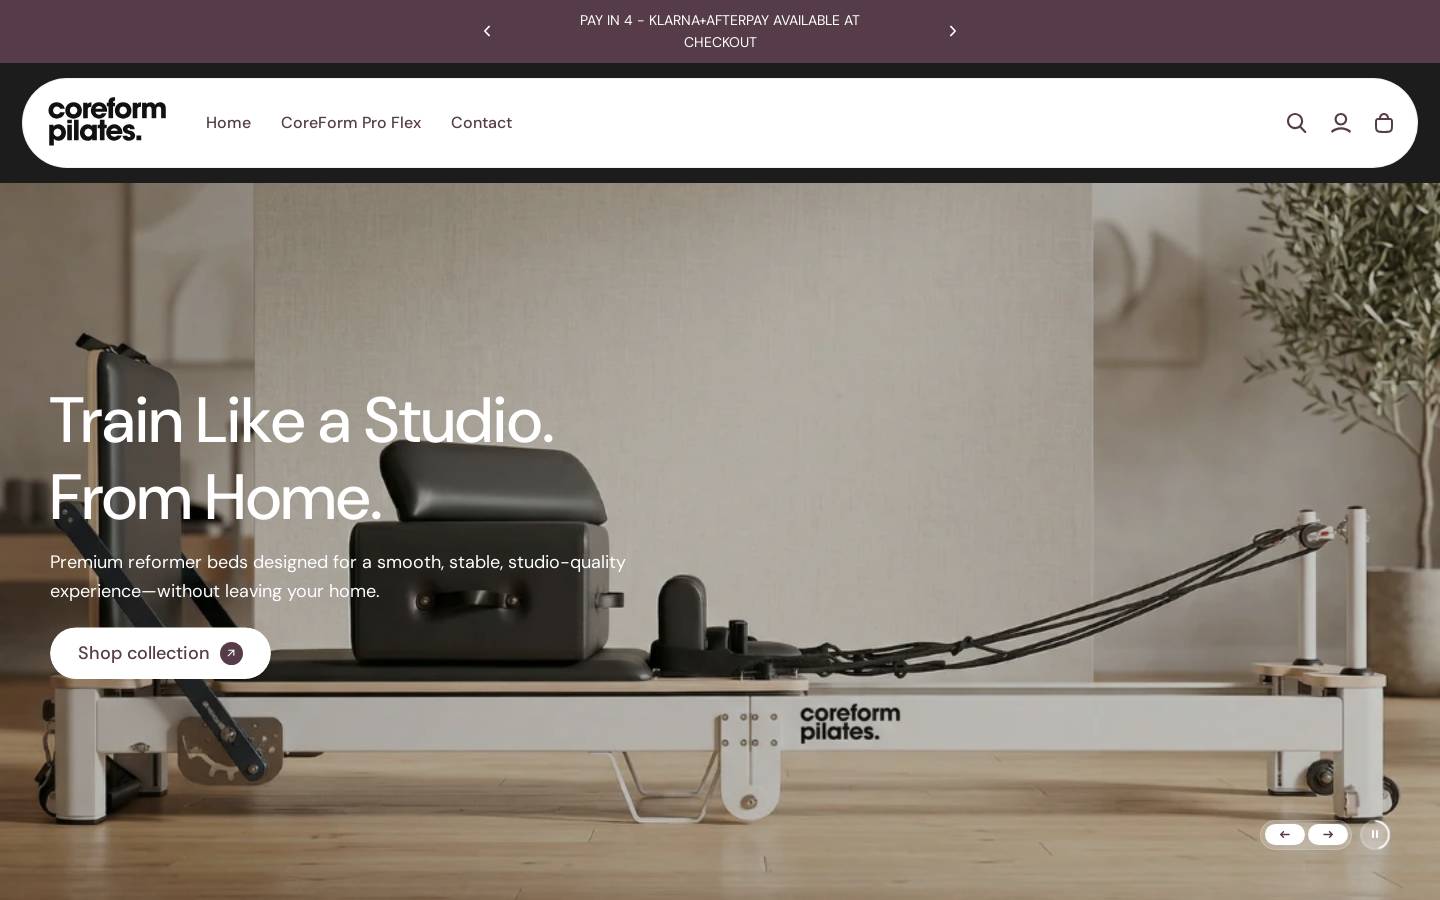Go to previous hero slide arrow
Image resolution: width=1440 pixels, height=900 pixels.
pos(1285,834)
